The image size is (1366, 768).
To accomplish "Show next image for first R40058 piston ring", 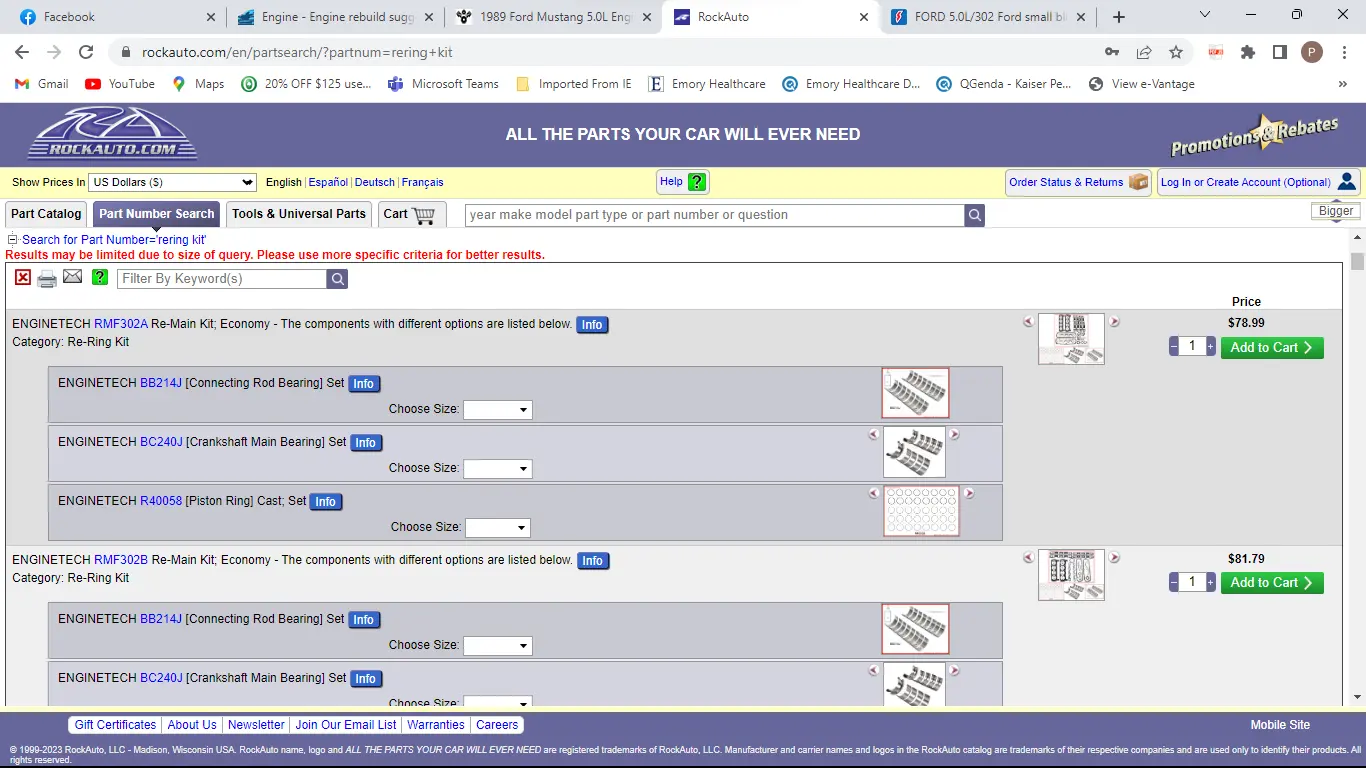I will point(968,493).
